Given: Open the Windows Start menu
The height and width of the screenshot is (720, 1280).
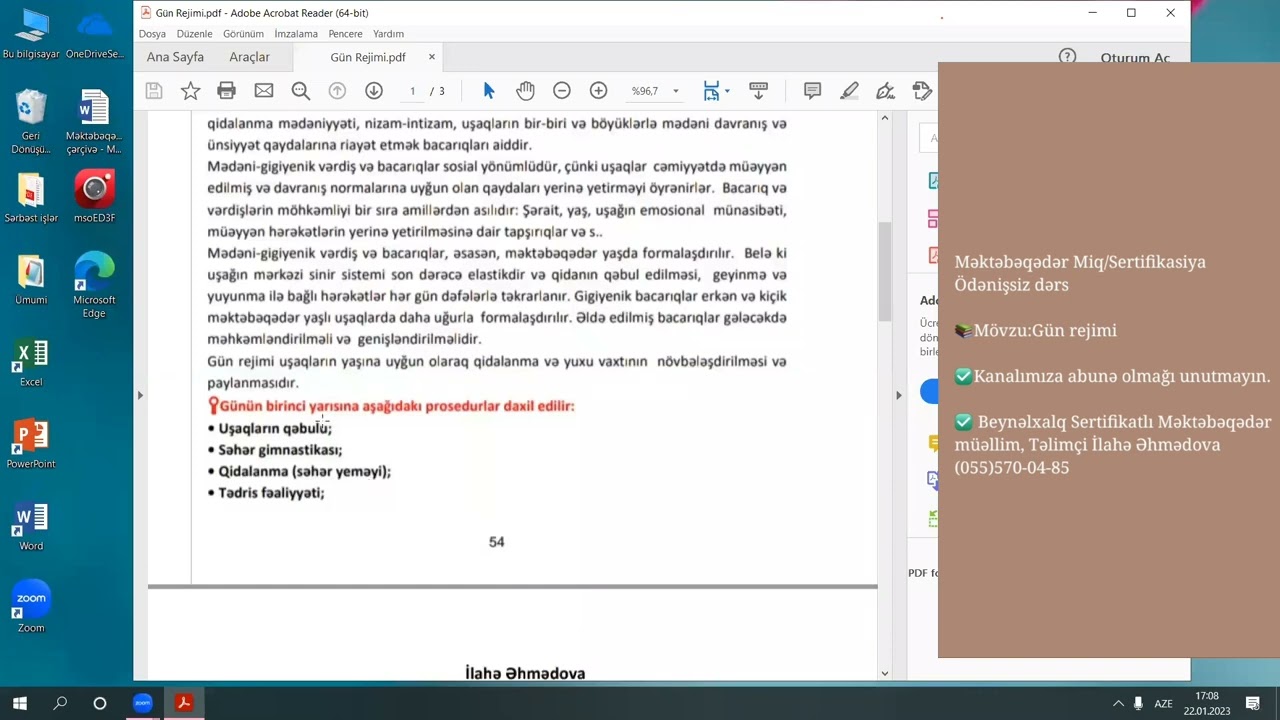Looking at the screenshot, I should [19, 703].
